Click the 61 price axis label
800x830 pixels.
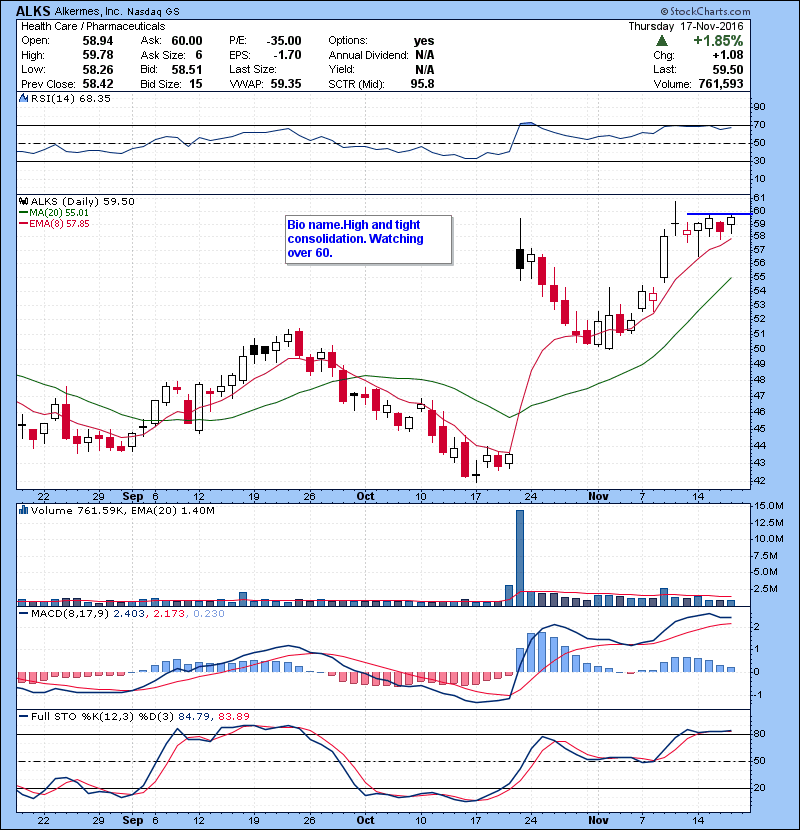click(759, 197)
